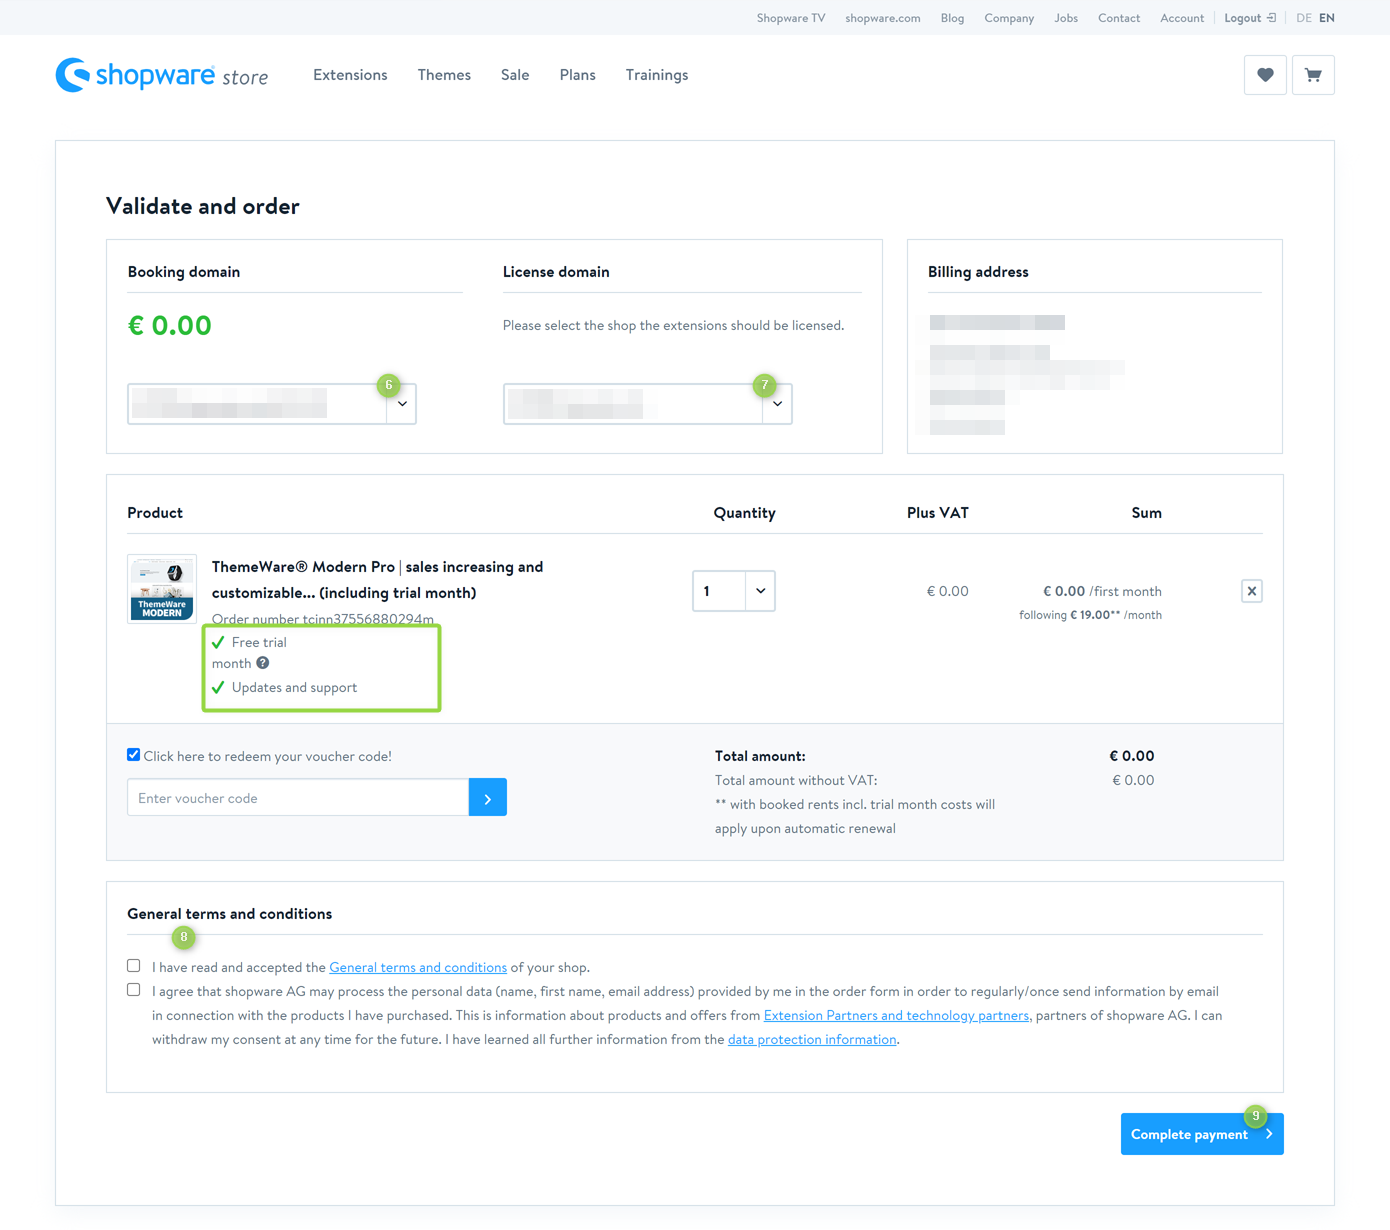The height and width of the screenshot is (1230, 1390).
Task: Click the Validate and order heading
Action: click(203, 206)
